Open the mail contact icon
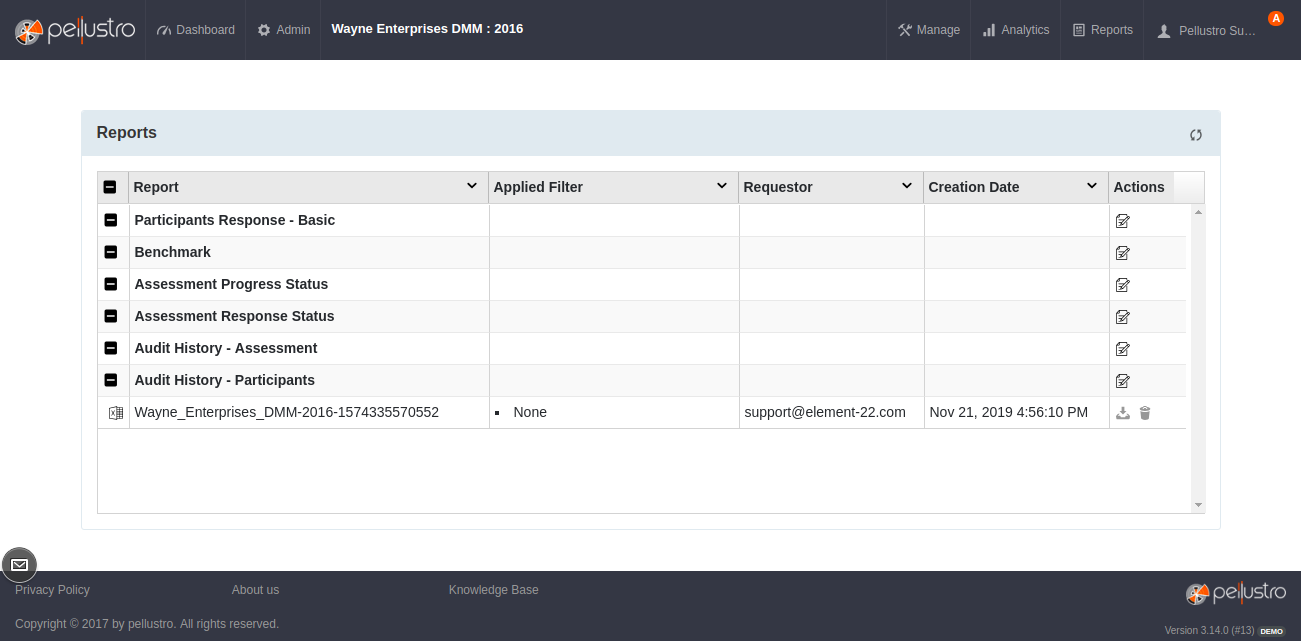This screenshot has width=1301, height=641. click(x=19, y=565)
